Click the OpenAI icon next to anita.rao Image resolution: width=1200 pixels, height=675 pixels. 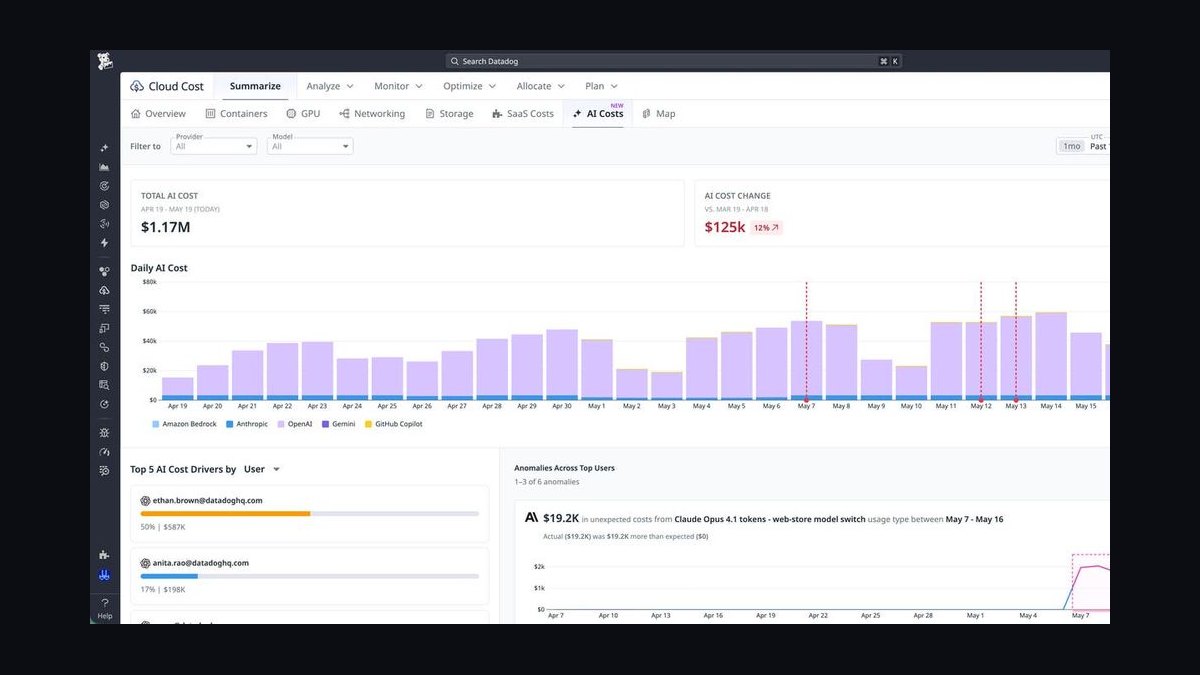coord(145,563)
